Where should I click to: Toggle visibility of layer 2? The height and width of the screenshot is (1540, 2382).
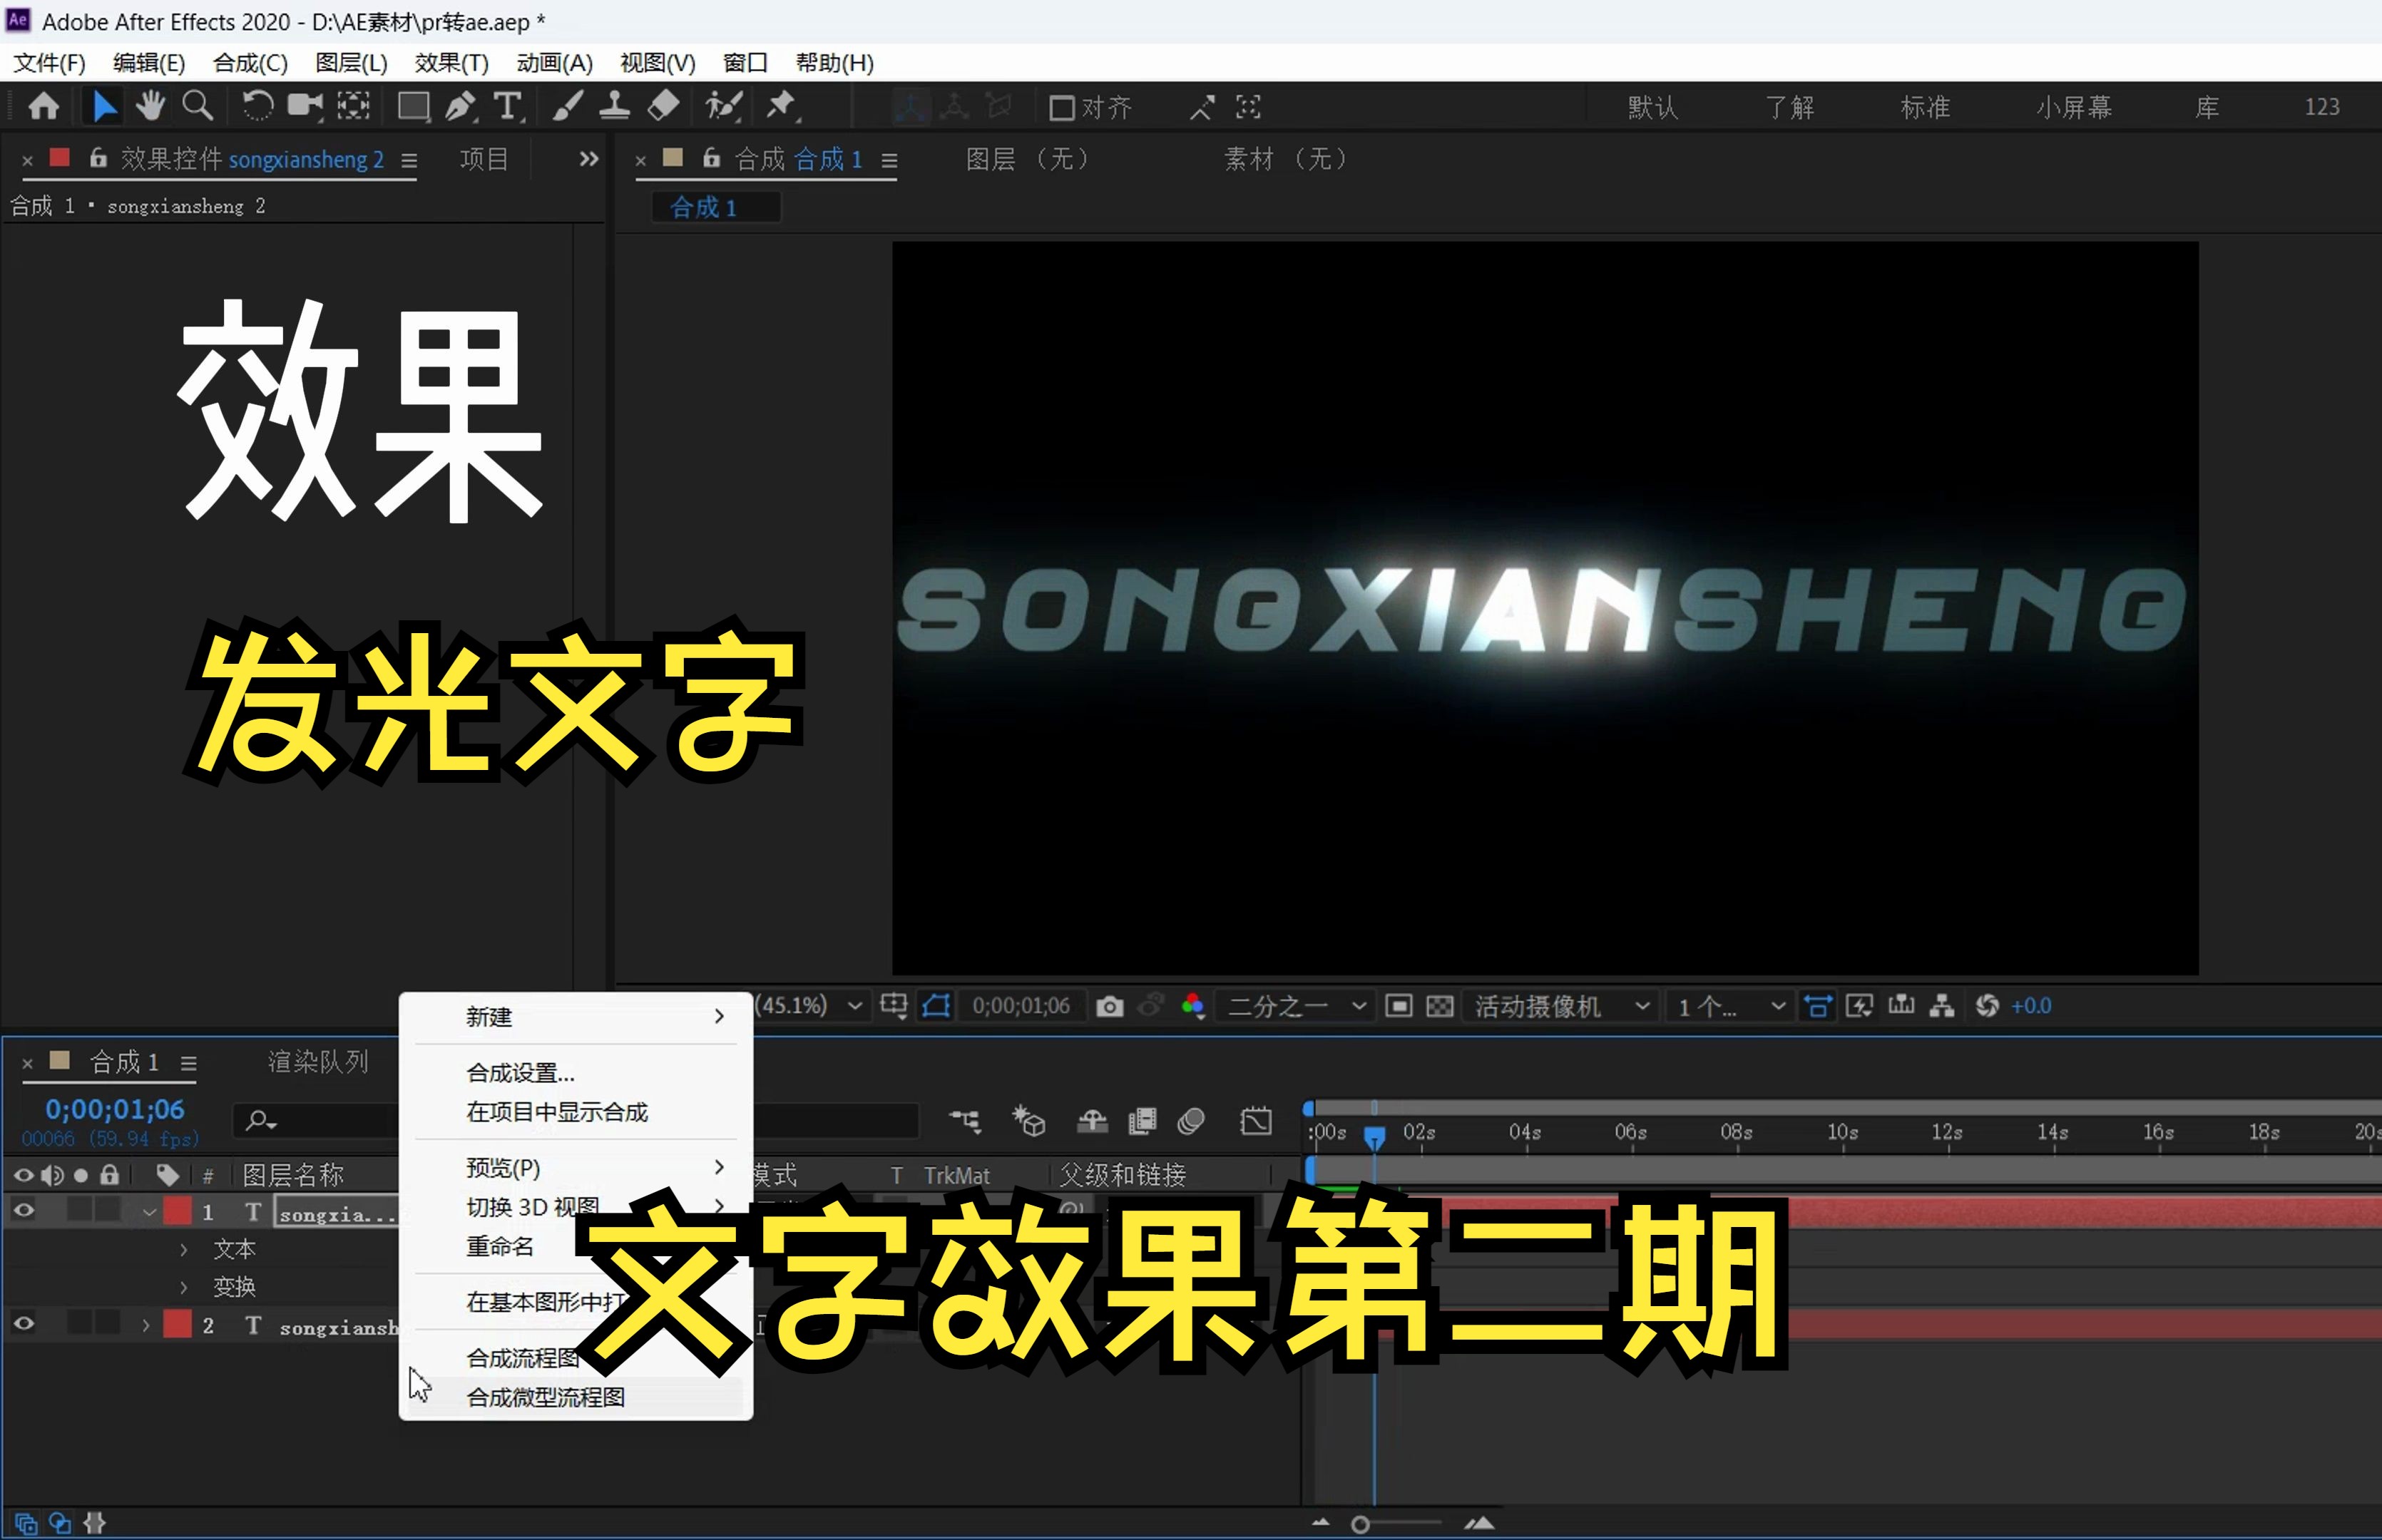click(24, 1324)
